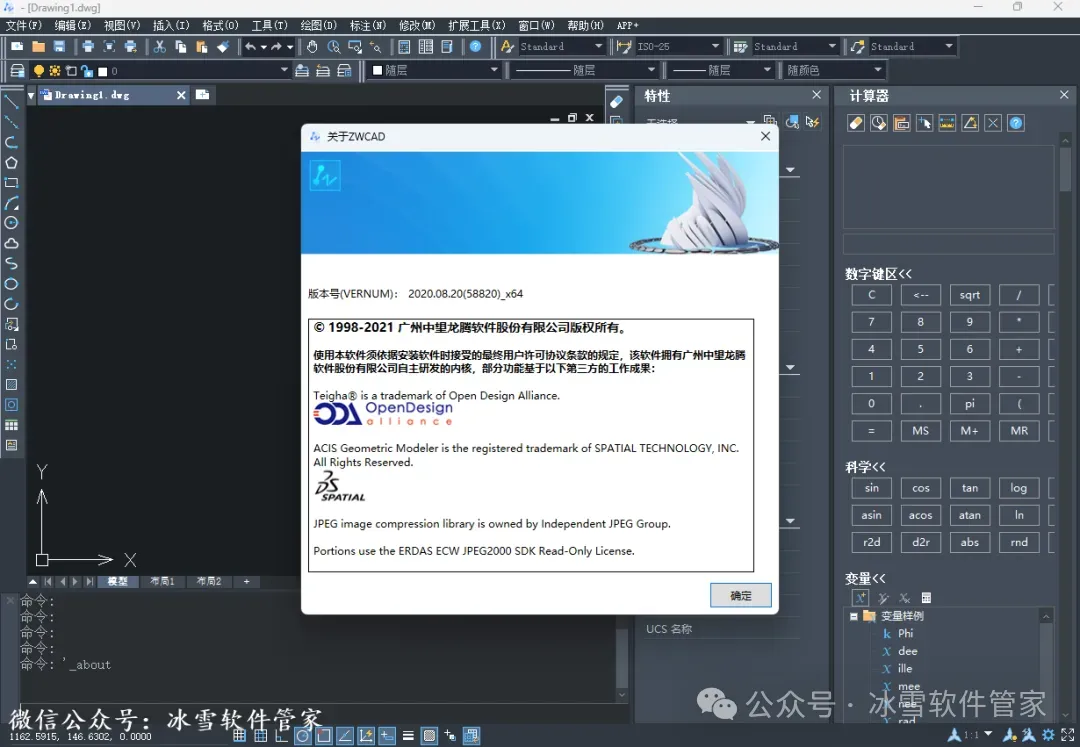Click the Clear eraser icon in calculator panel
Viewport: 1080px width, 747px height.
point(855,123)
